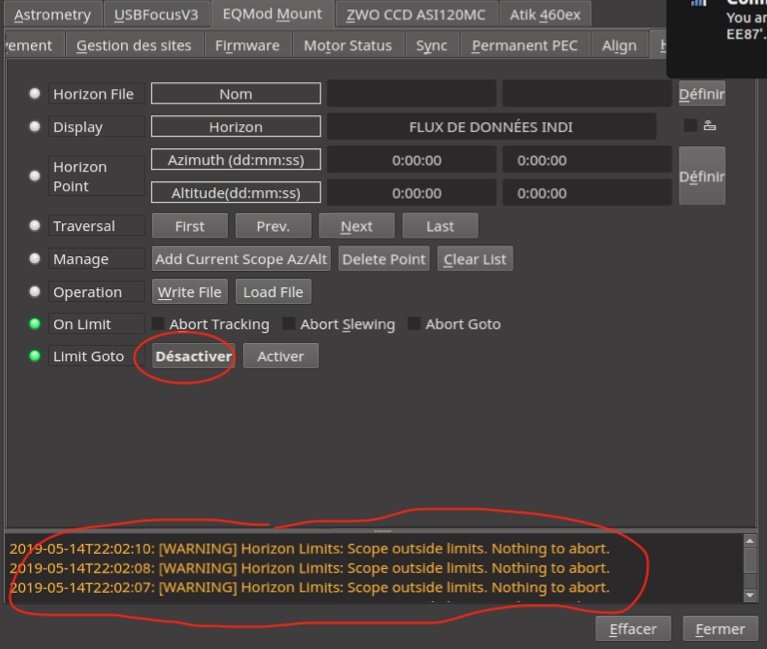Click log scrollbar up arrow
Screen dimensions: 767x649
coord(750,540)
